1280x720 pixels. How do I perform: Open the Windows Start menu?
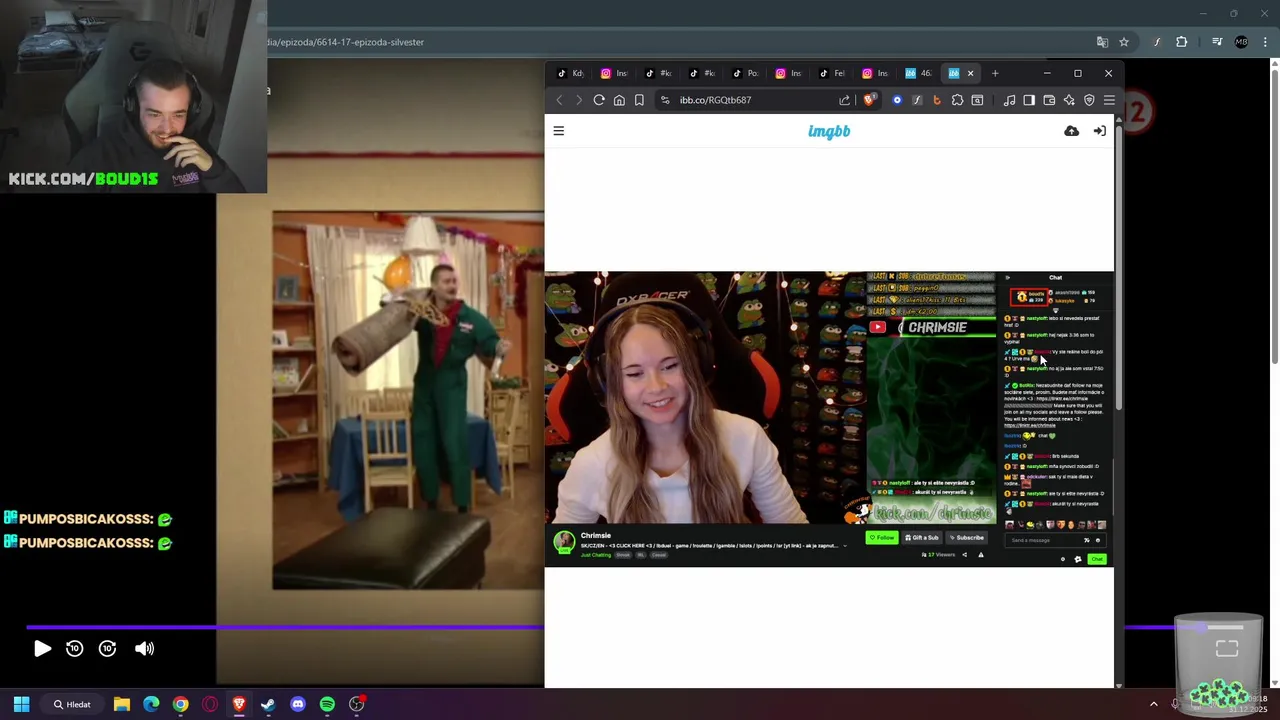[21, 704]
